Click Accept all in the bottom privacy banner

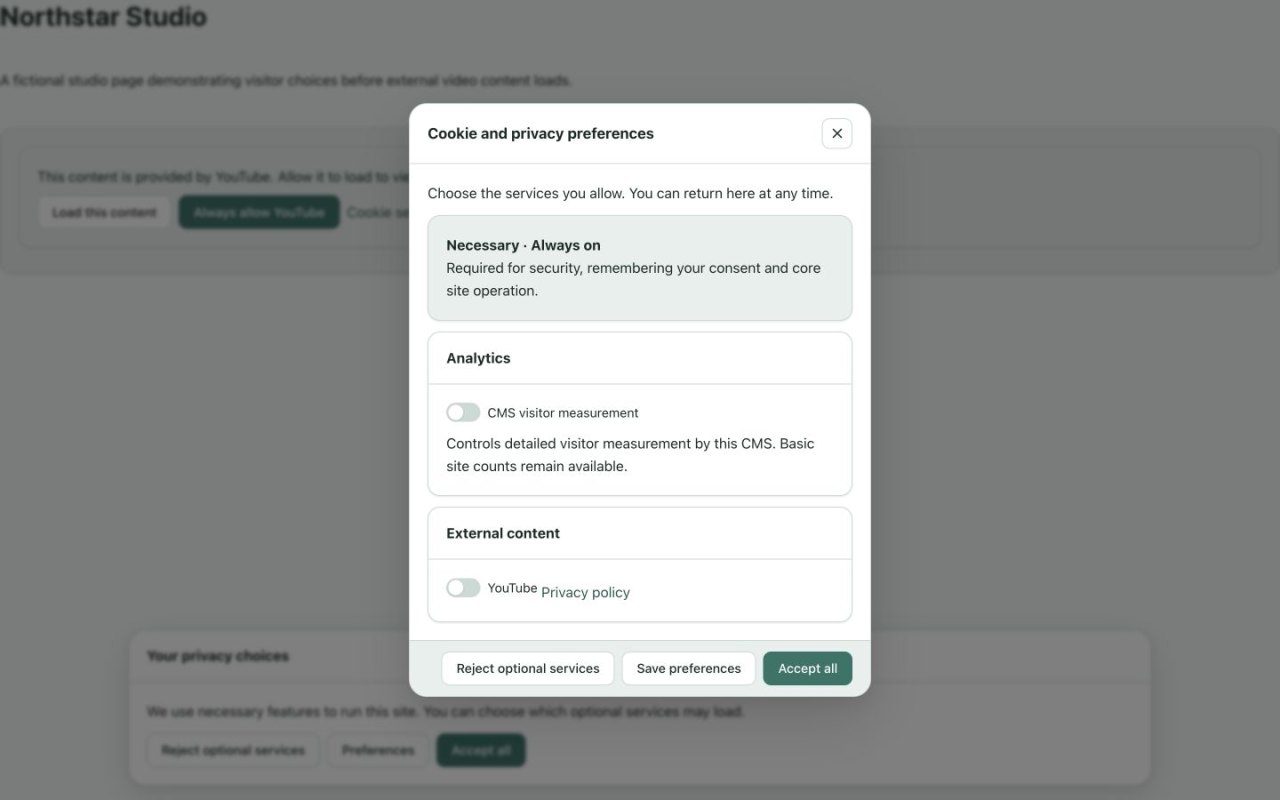coord(481,750)
